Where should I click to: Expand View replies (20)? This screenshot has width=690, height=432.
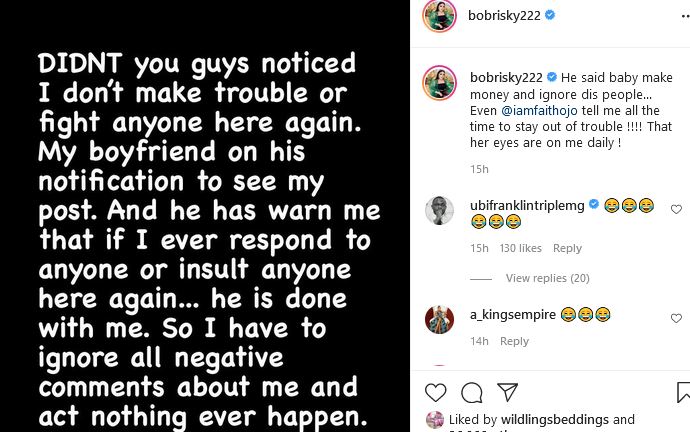click(547, 278)
